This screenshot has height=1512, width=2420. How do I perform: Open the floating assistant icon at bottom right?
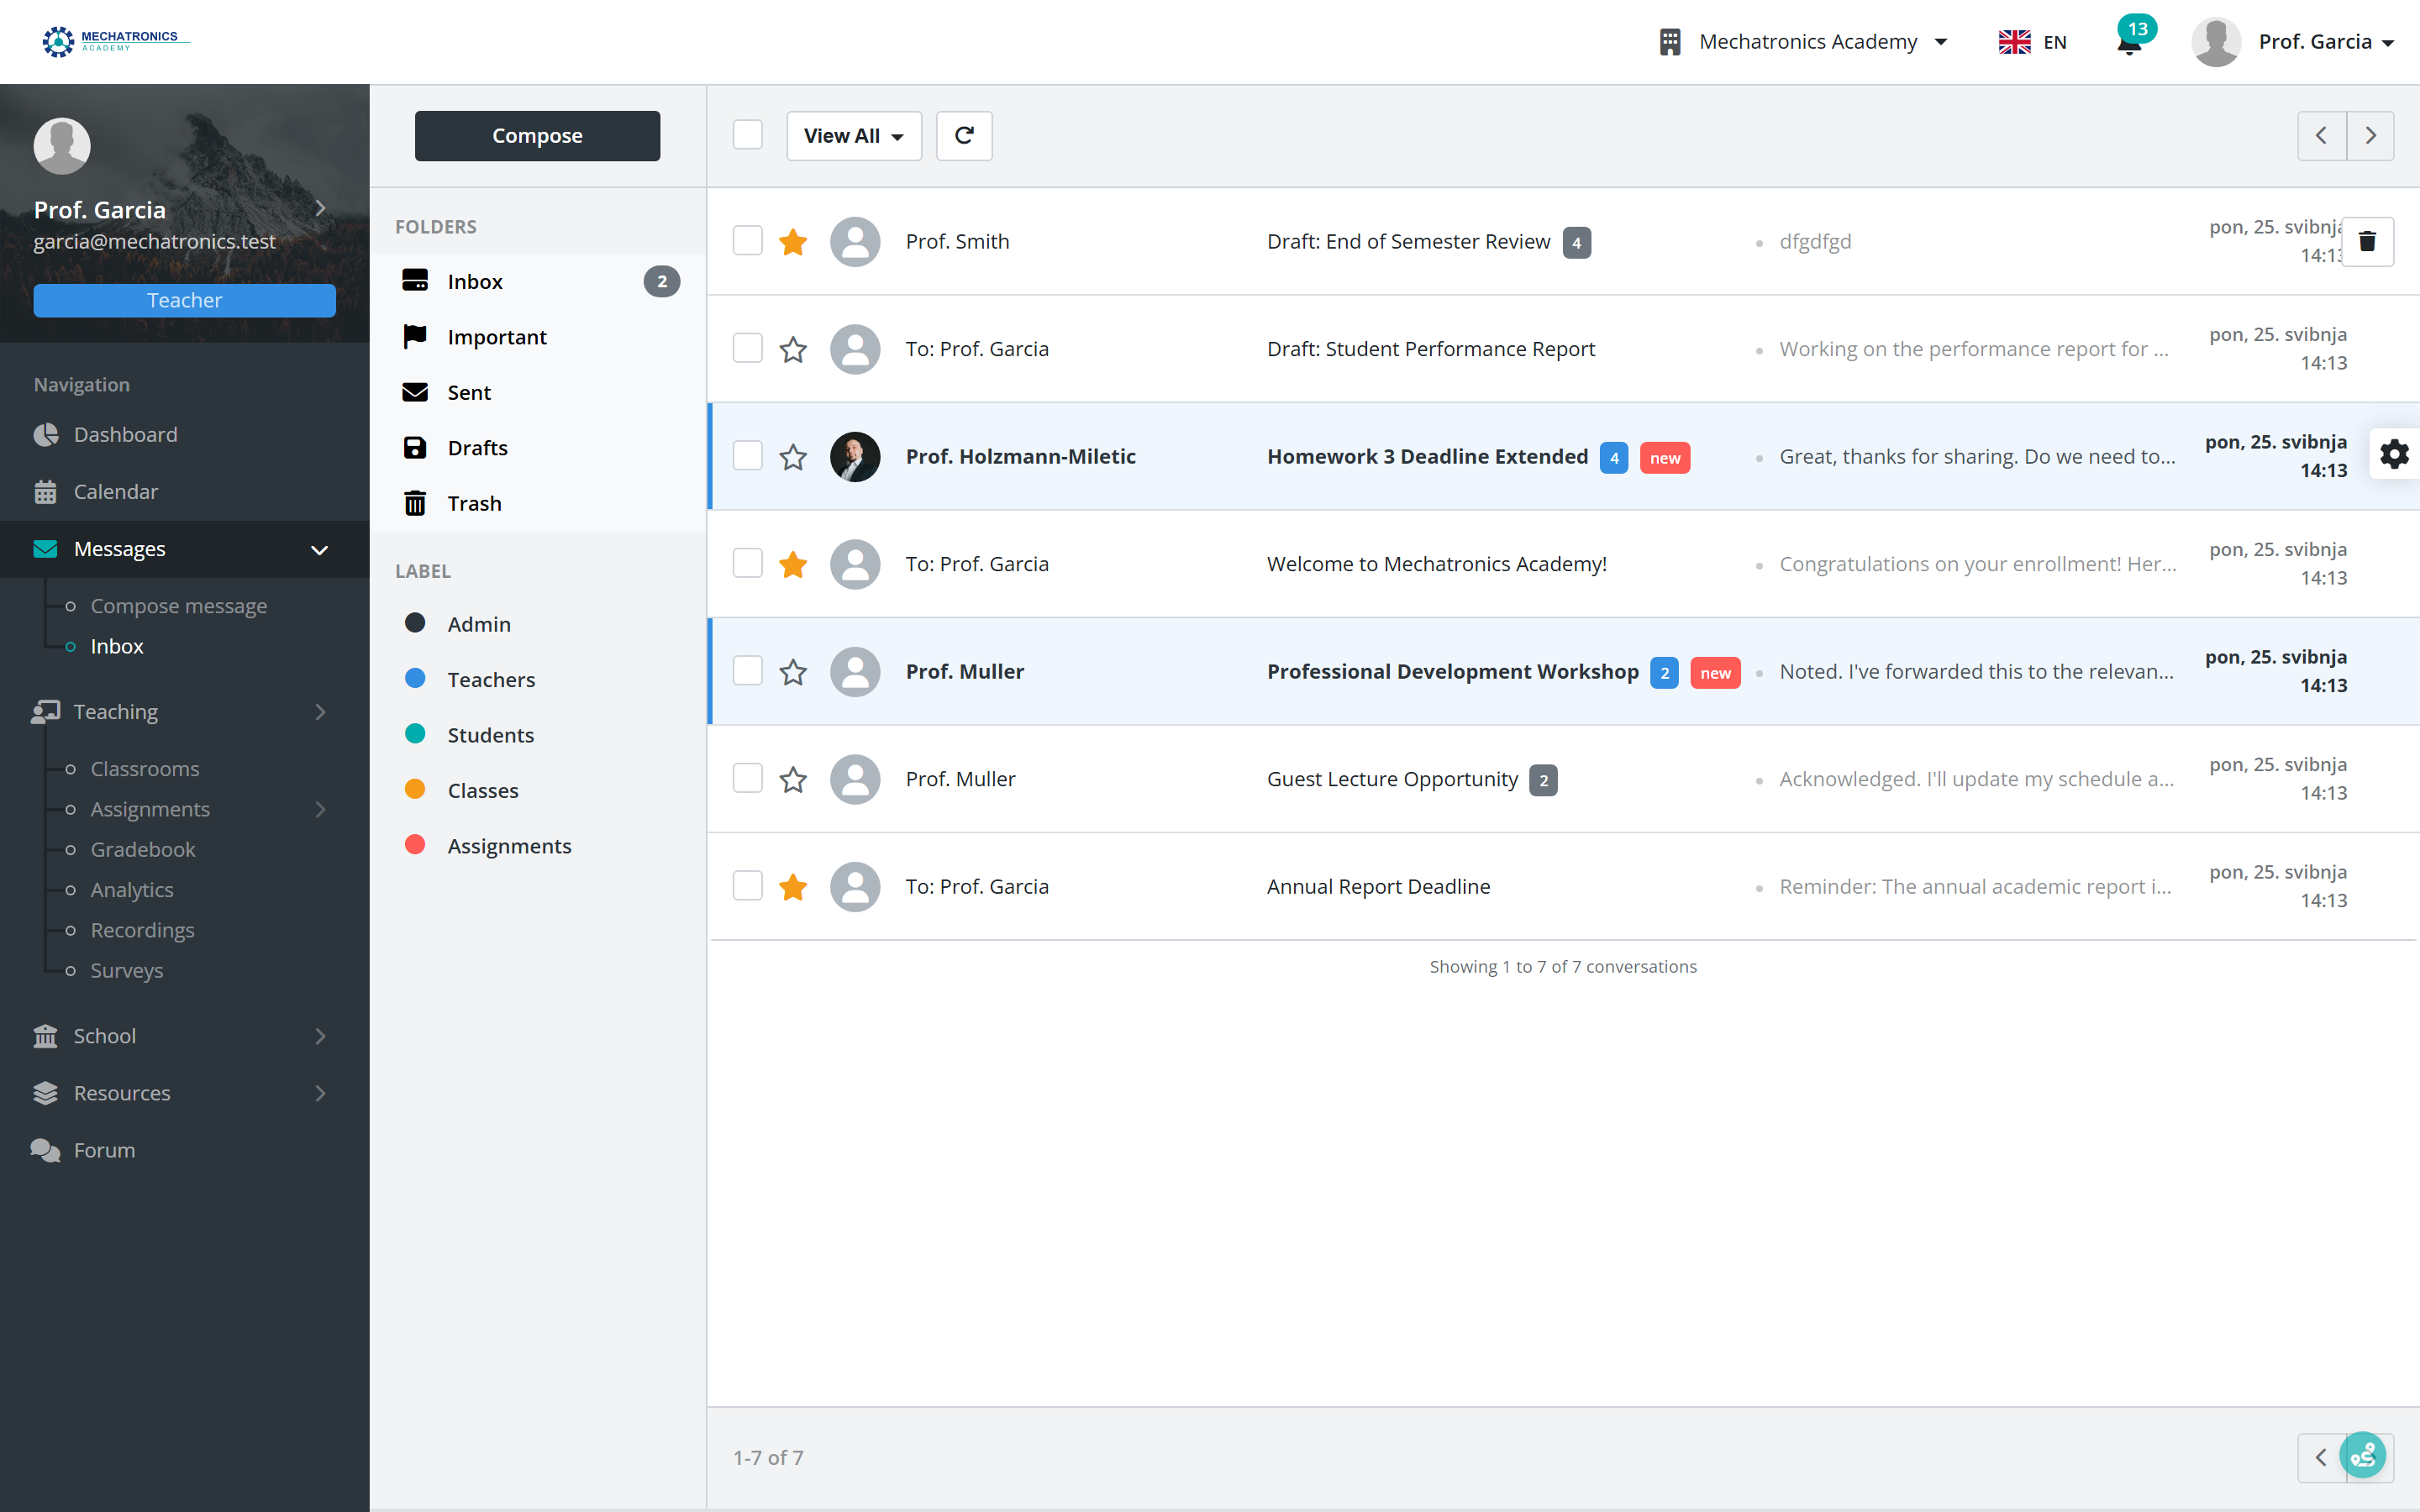pyautogui.click(x=2364, y=1456)
